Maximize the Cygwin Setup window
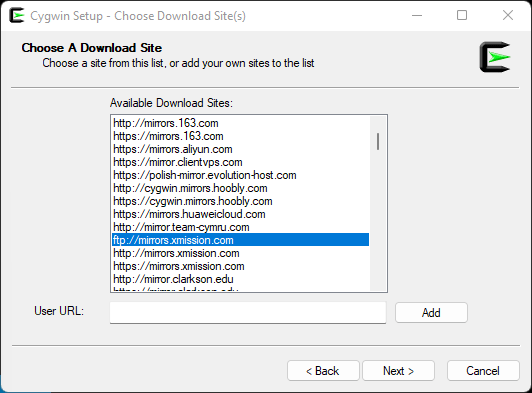The image size is (532, 393). coord(462,15)
